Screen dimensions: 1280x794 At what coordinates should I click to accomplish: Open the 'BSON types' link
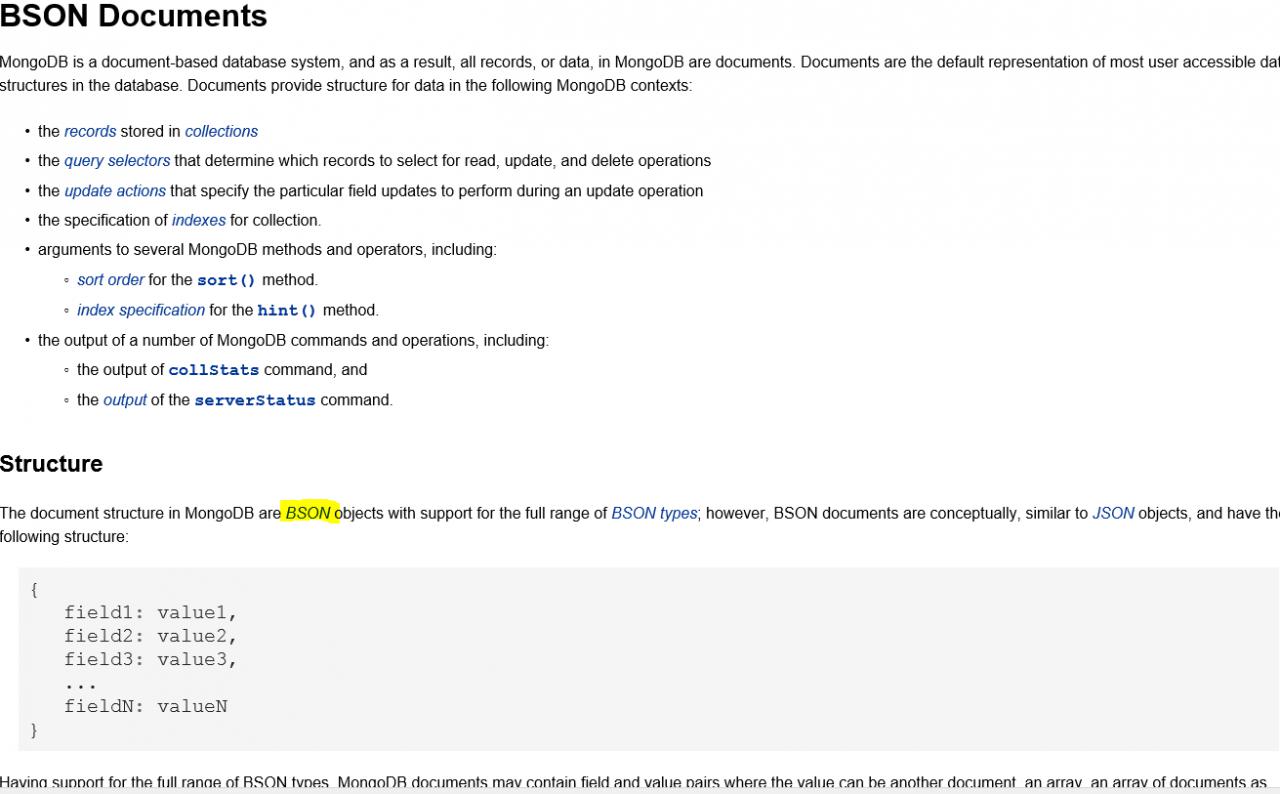coord(654,513)
